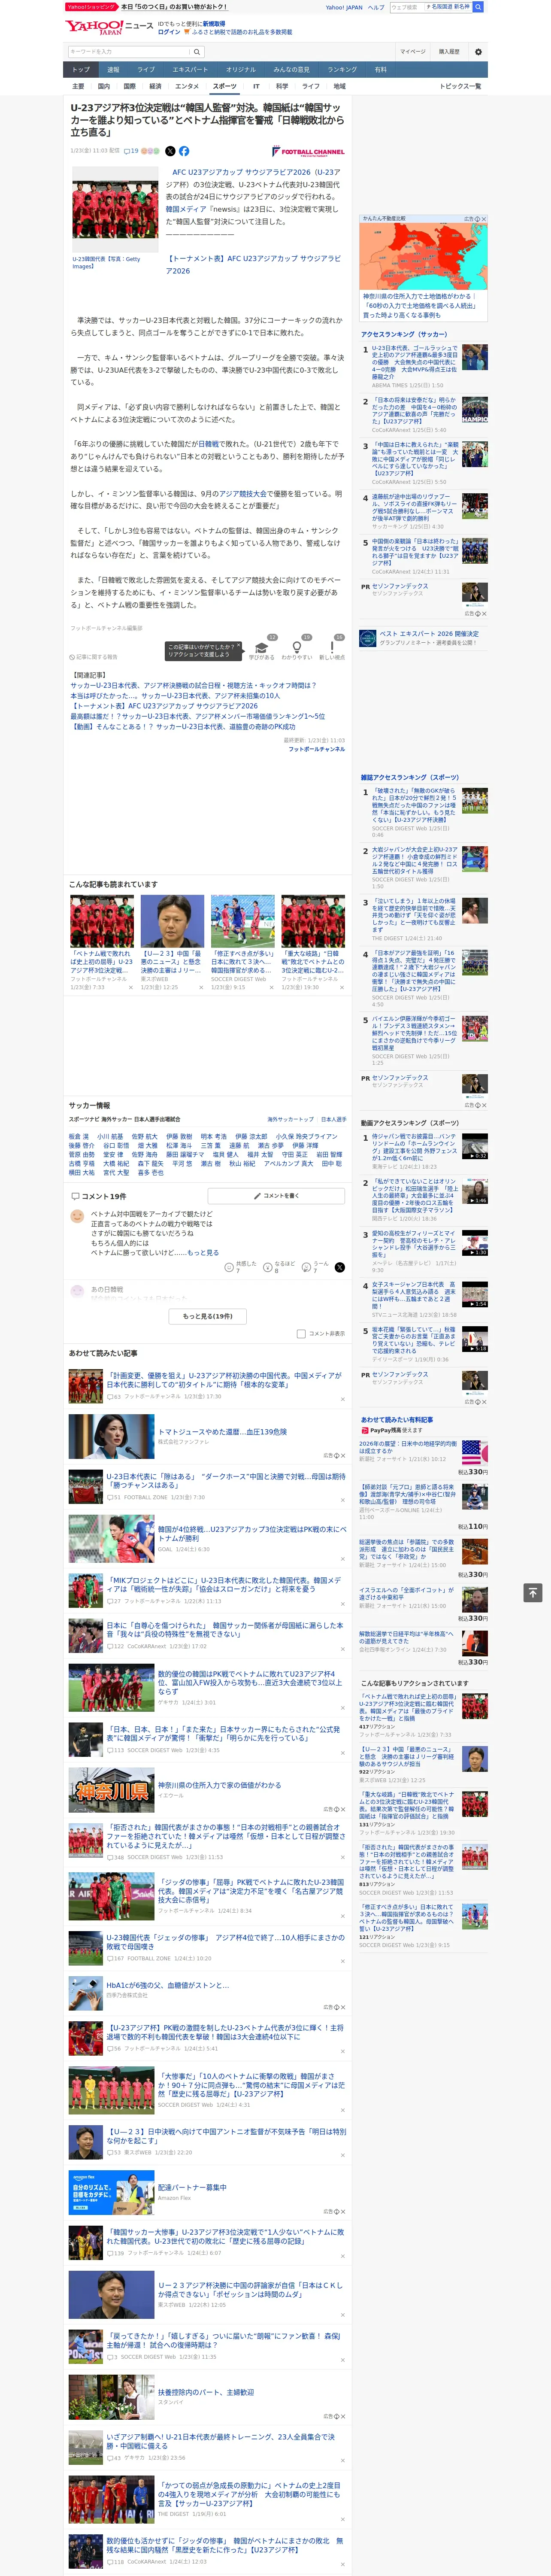Click the フットボールチャンネル source link under article
551x2576 pixels.
[x=317, y=749]
